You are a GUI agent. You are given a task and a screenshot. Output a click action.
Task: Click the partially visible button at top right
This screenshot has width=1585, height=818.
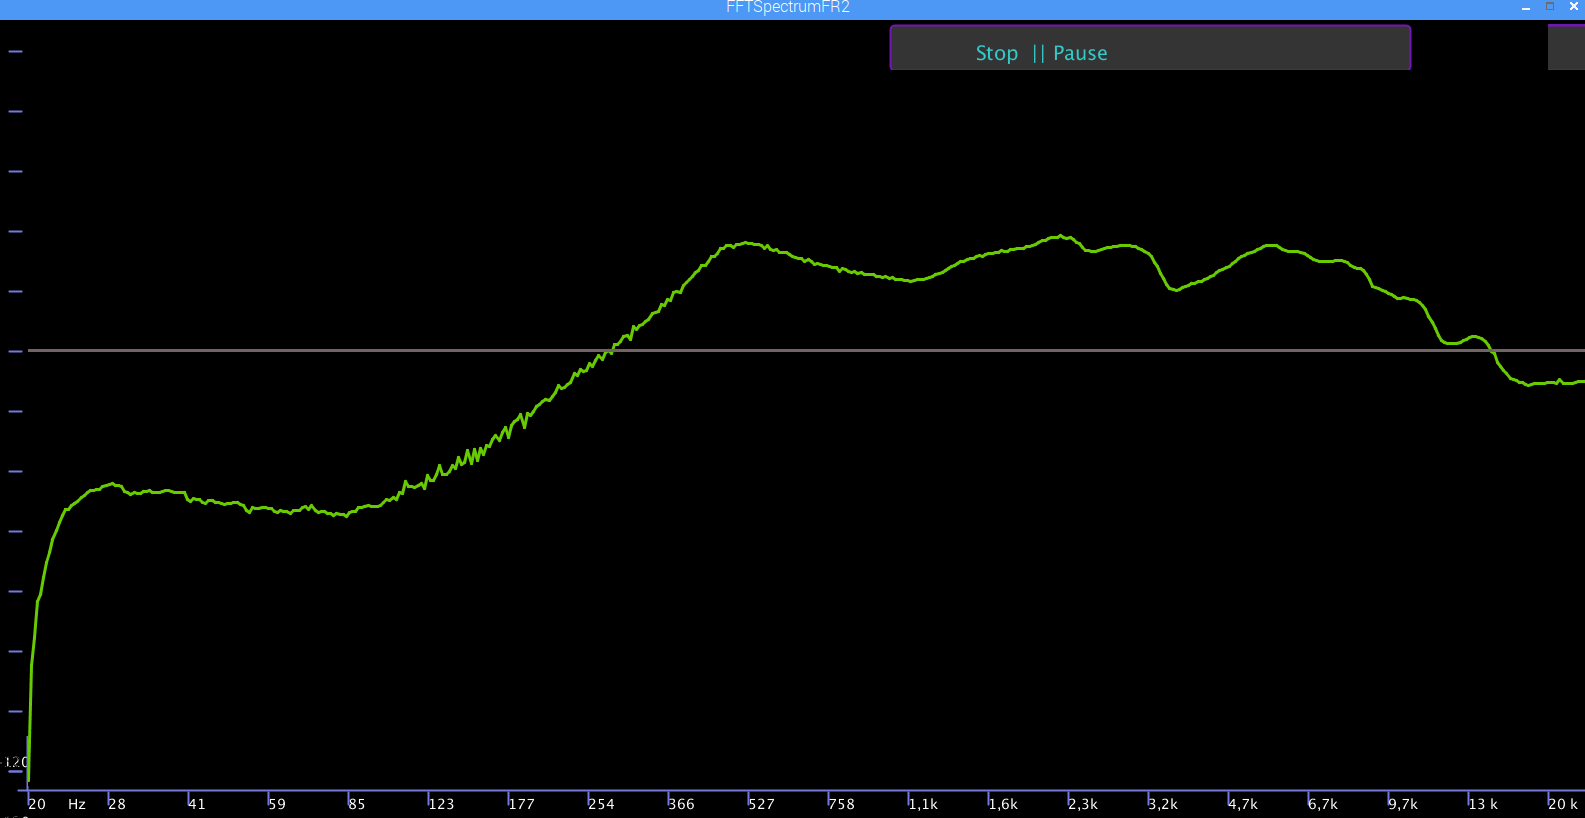click(1566, 47)
